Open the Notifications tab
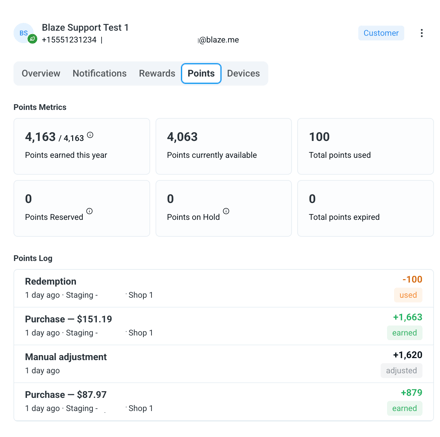The image size is (440, 437). (x=99, y=73)
